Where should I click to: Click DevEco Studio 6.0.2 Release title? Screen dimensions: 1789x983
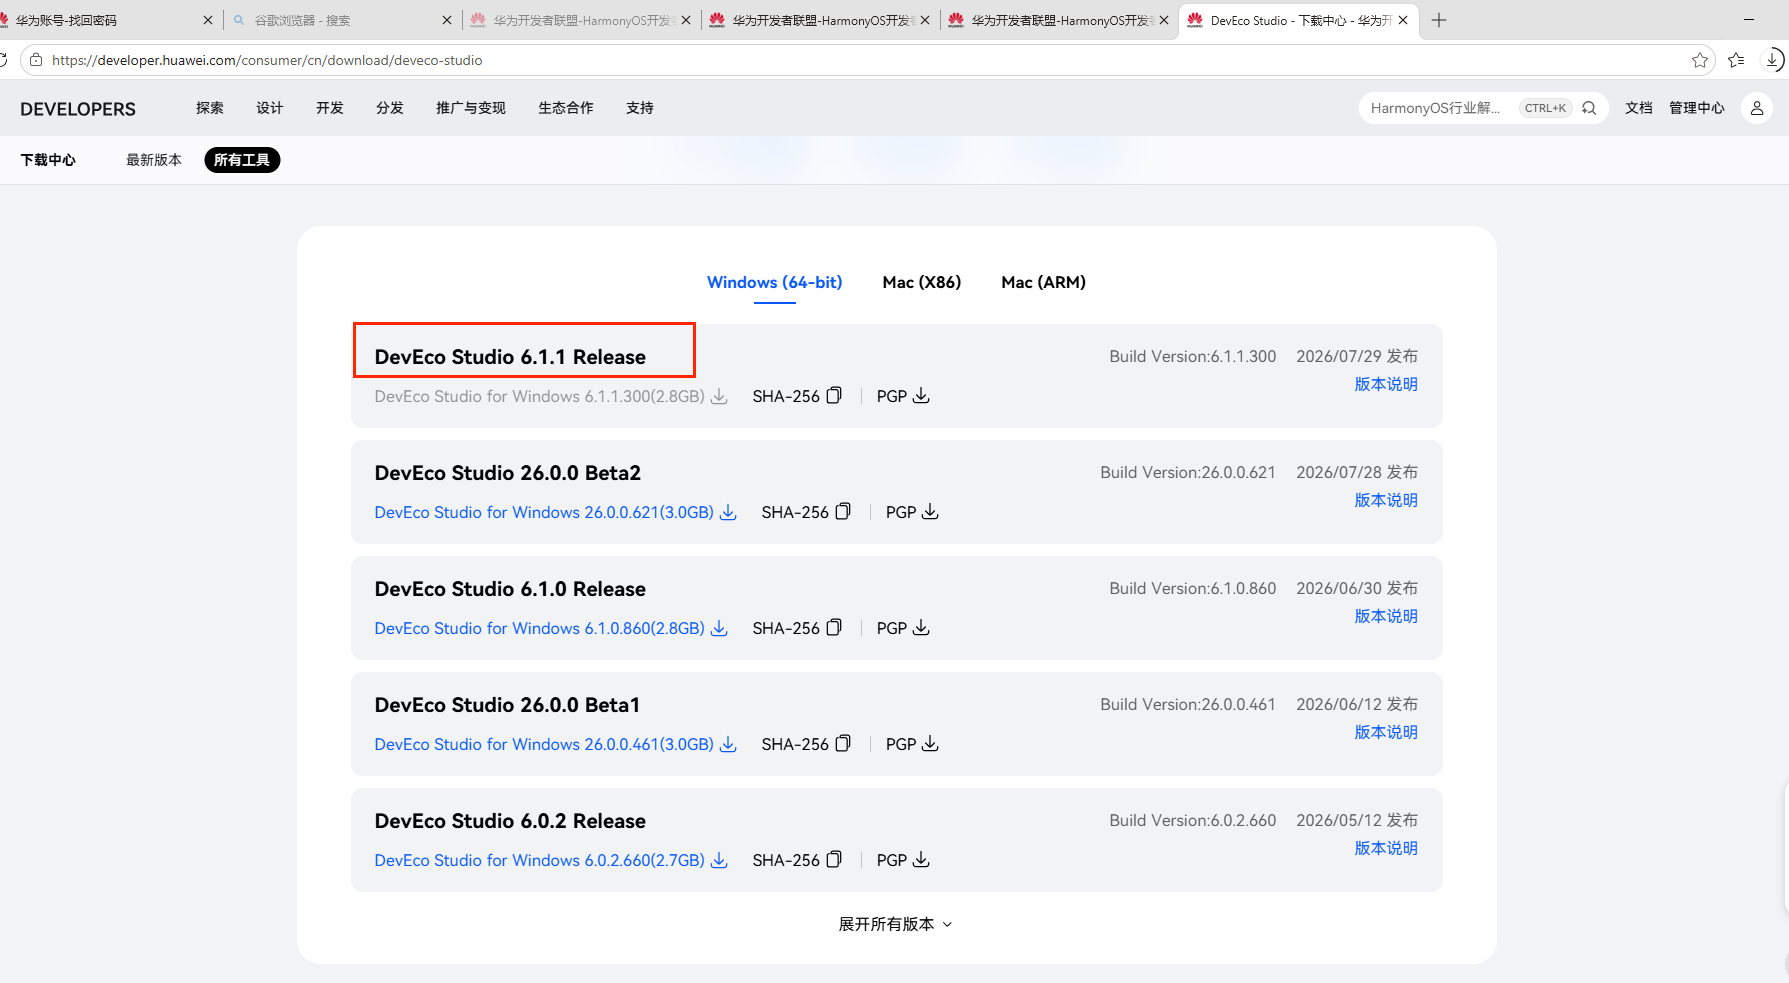point(510,821)
